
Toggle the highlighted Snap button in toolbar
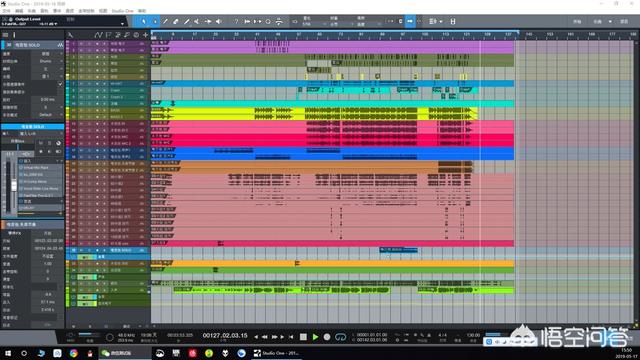[410, 21]
